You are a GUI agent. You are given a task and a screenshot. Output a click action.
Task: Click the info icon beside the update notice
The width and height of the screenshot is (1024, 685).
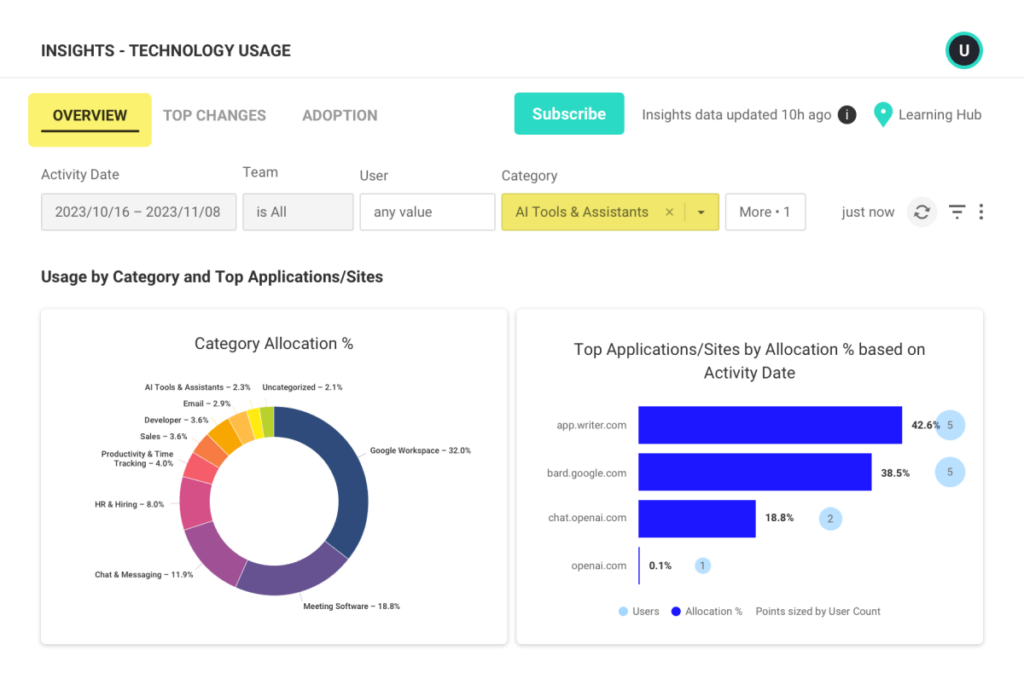pyautogui.click(x=845, y=114)
